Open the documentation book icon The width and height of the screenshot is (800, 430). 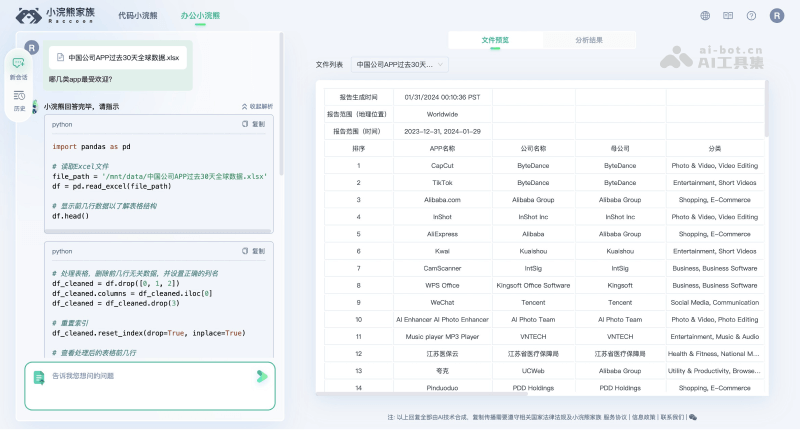click(728, 16)
